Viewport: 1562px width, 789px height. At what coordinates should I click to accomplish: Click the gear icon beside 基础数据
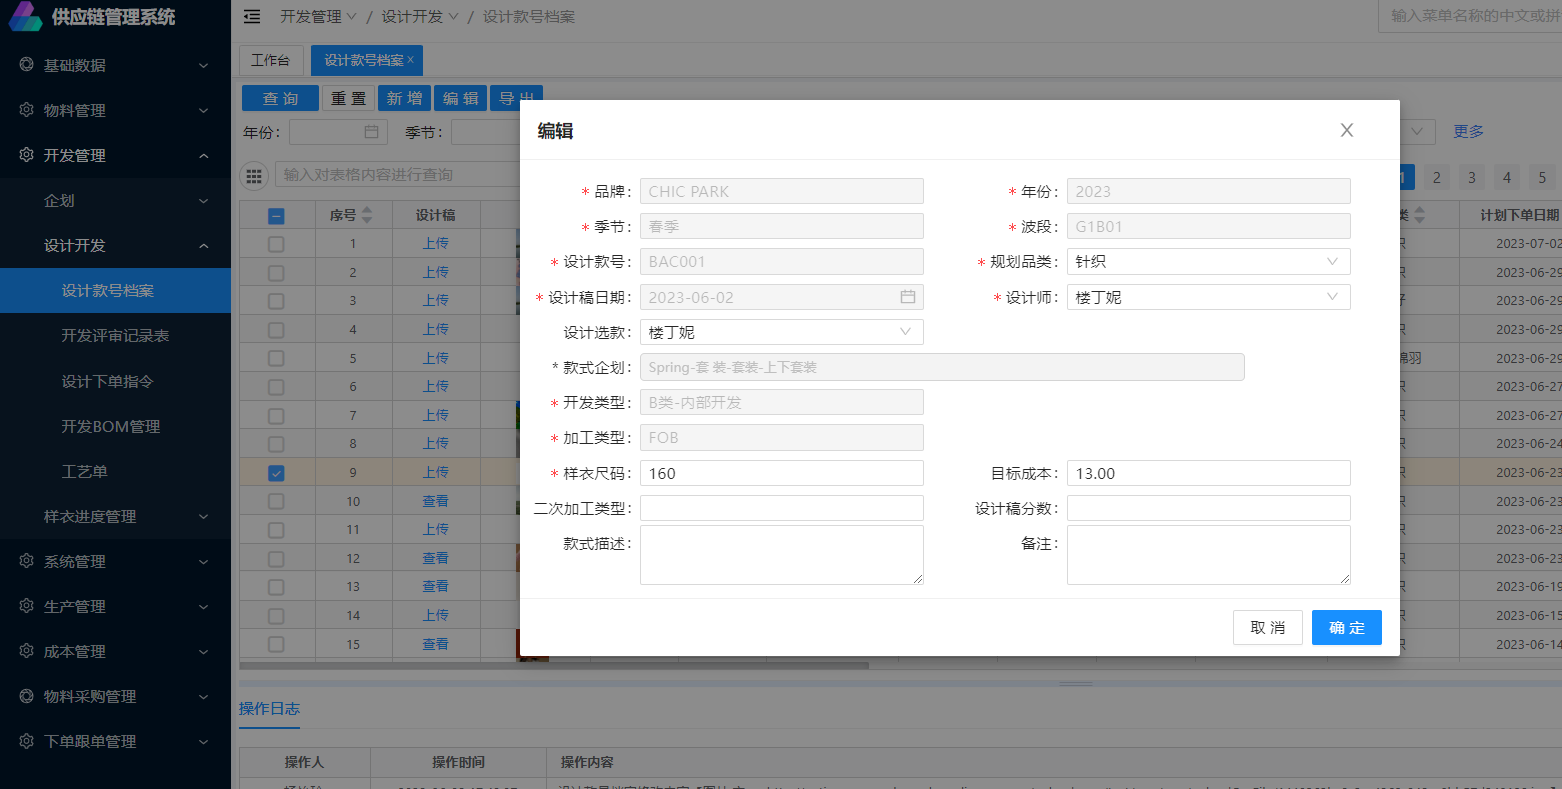point(27,65)
